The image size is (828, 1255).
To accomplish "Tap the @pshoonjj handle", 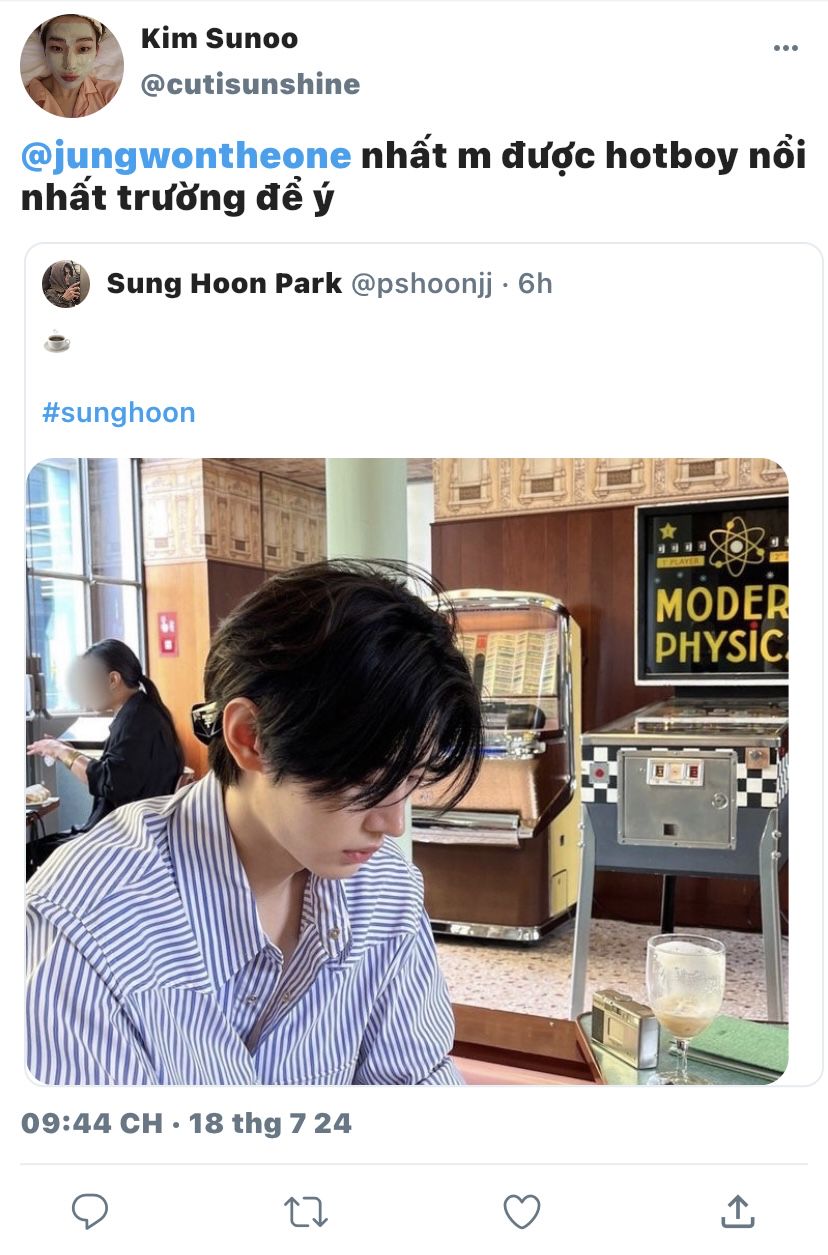I will (421, 284).
